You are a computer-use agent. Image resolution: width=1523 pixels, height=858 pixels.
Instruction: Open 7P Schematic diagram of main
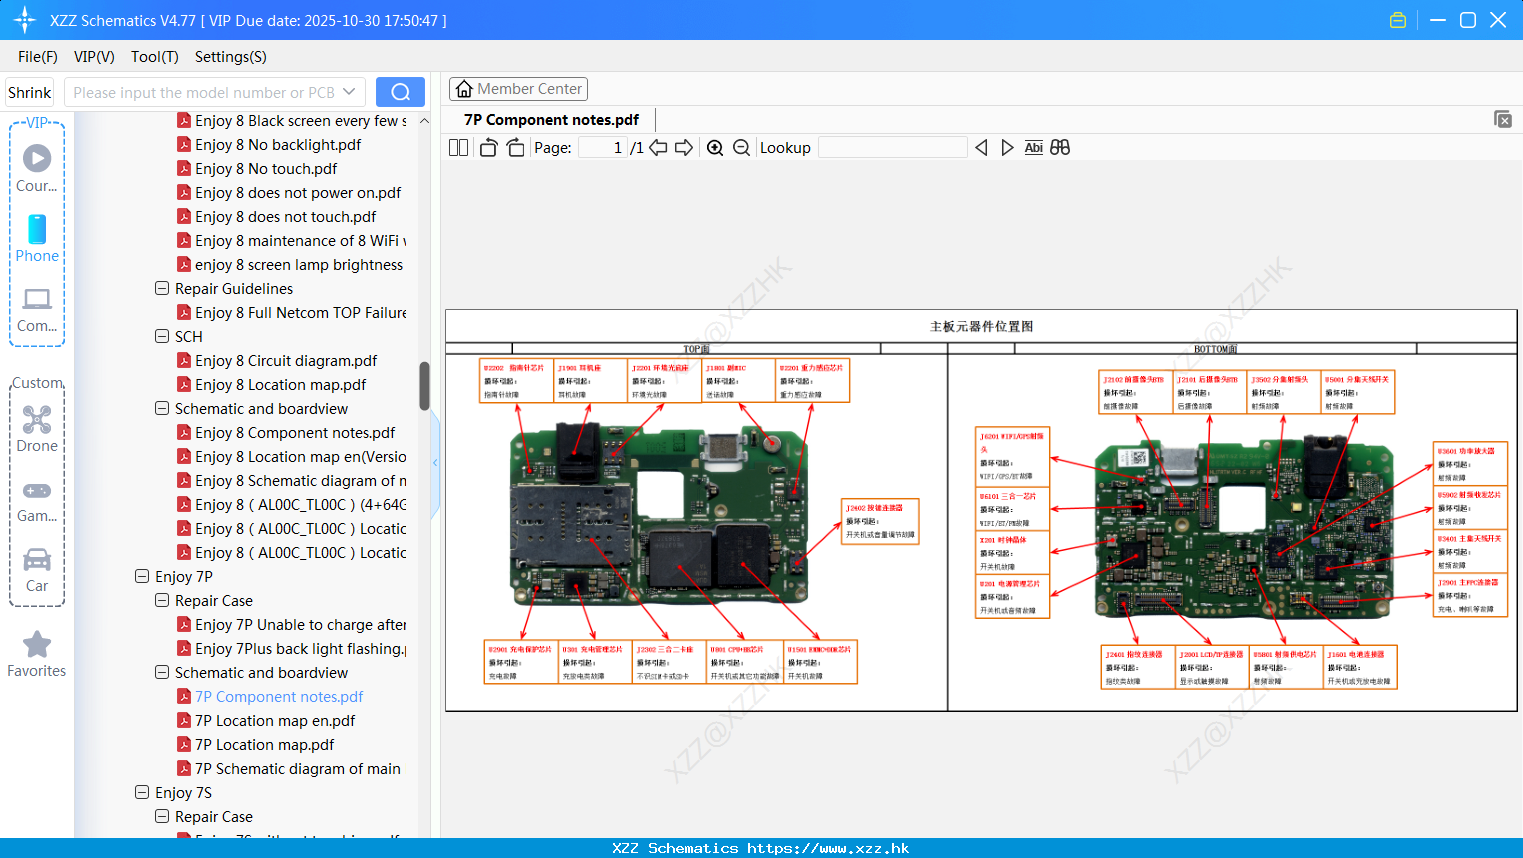[x=298, y=768]
